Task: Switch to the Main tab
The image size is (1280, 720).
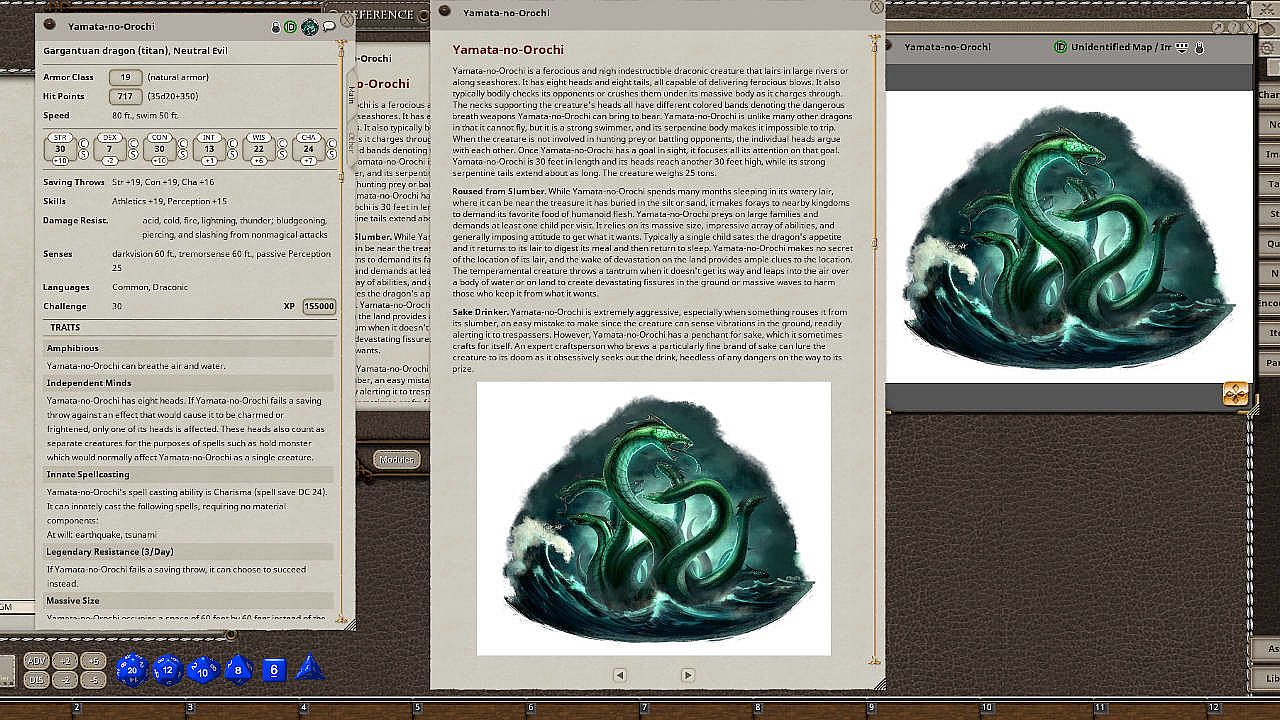Action: point(351,93)
